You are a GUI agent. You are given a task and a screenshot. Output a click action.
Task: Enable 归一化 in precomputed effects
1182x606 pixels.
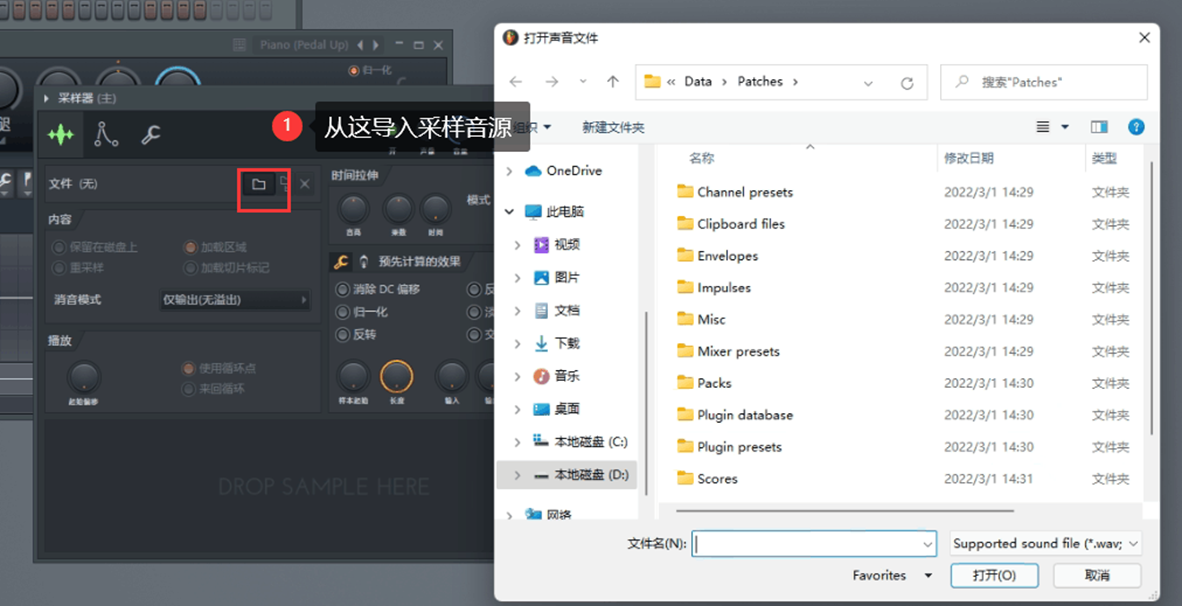pyautogui.click(x=344, y=312)
